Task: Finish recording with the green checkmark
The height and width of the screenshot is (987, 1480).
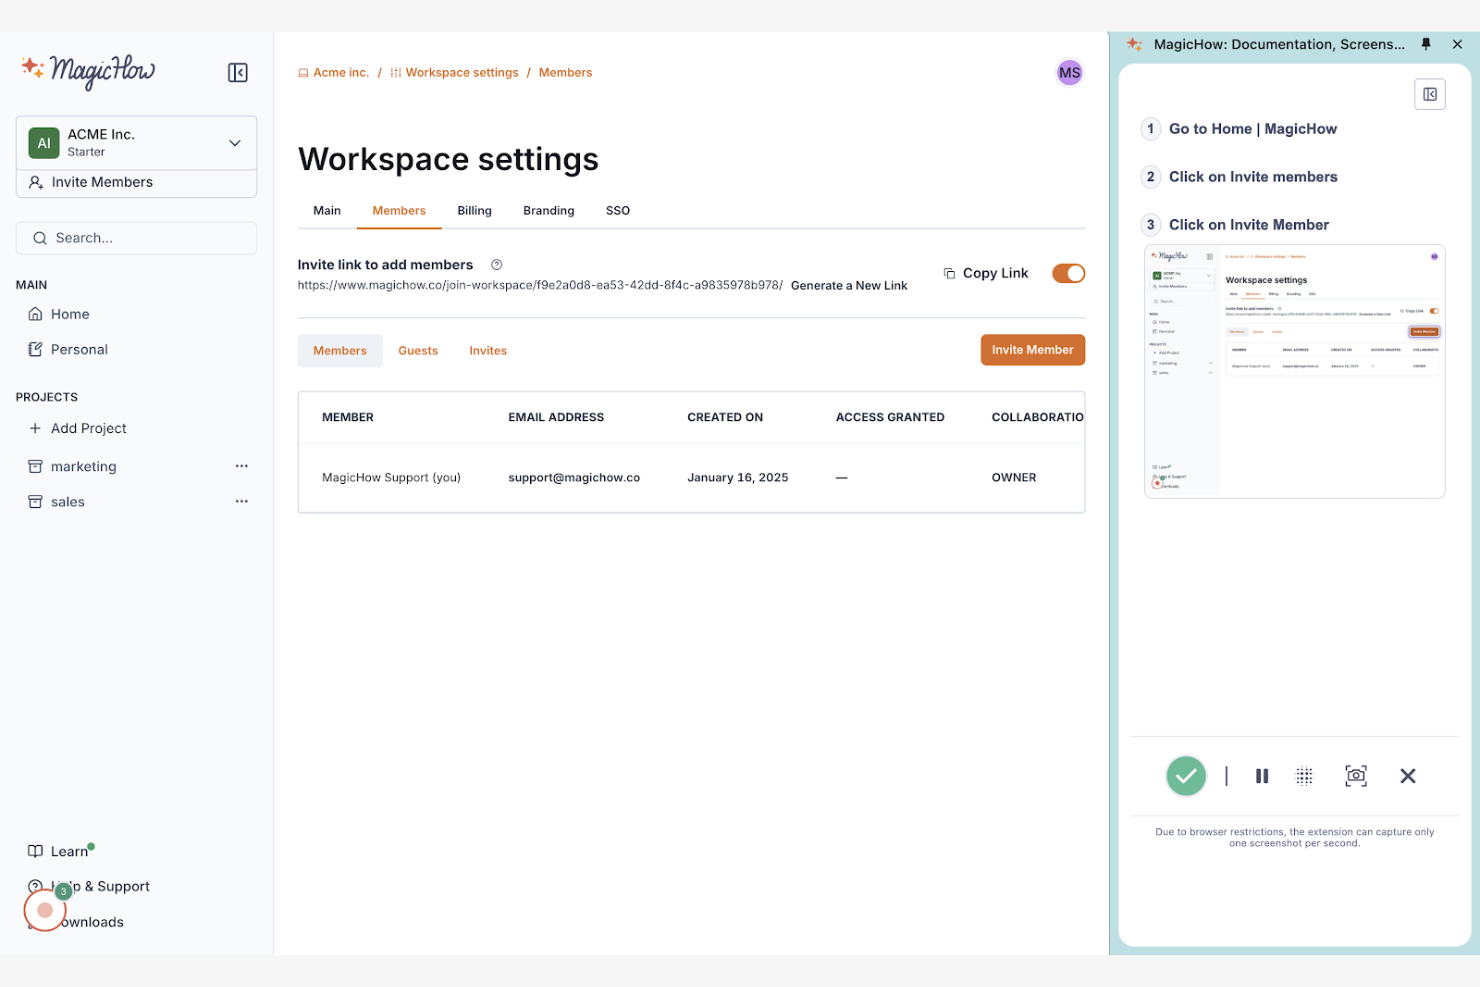Action: 1186,776
